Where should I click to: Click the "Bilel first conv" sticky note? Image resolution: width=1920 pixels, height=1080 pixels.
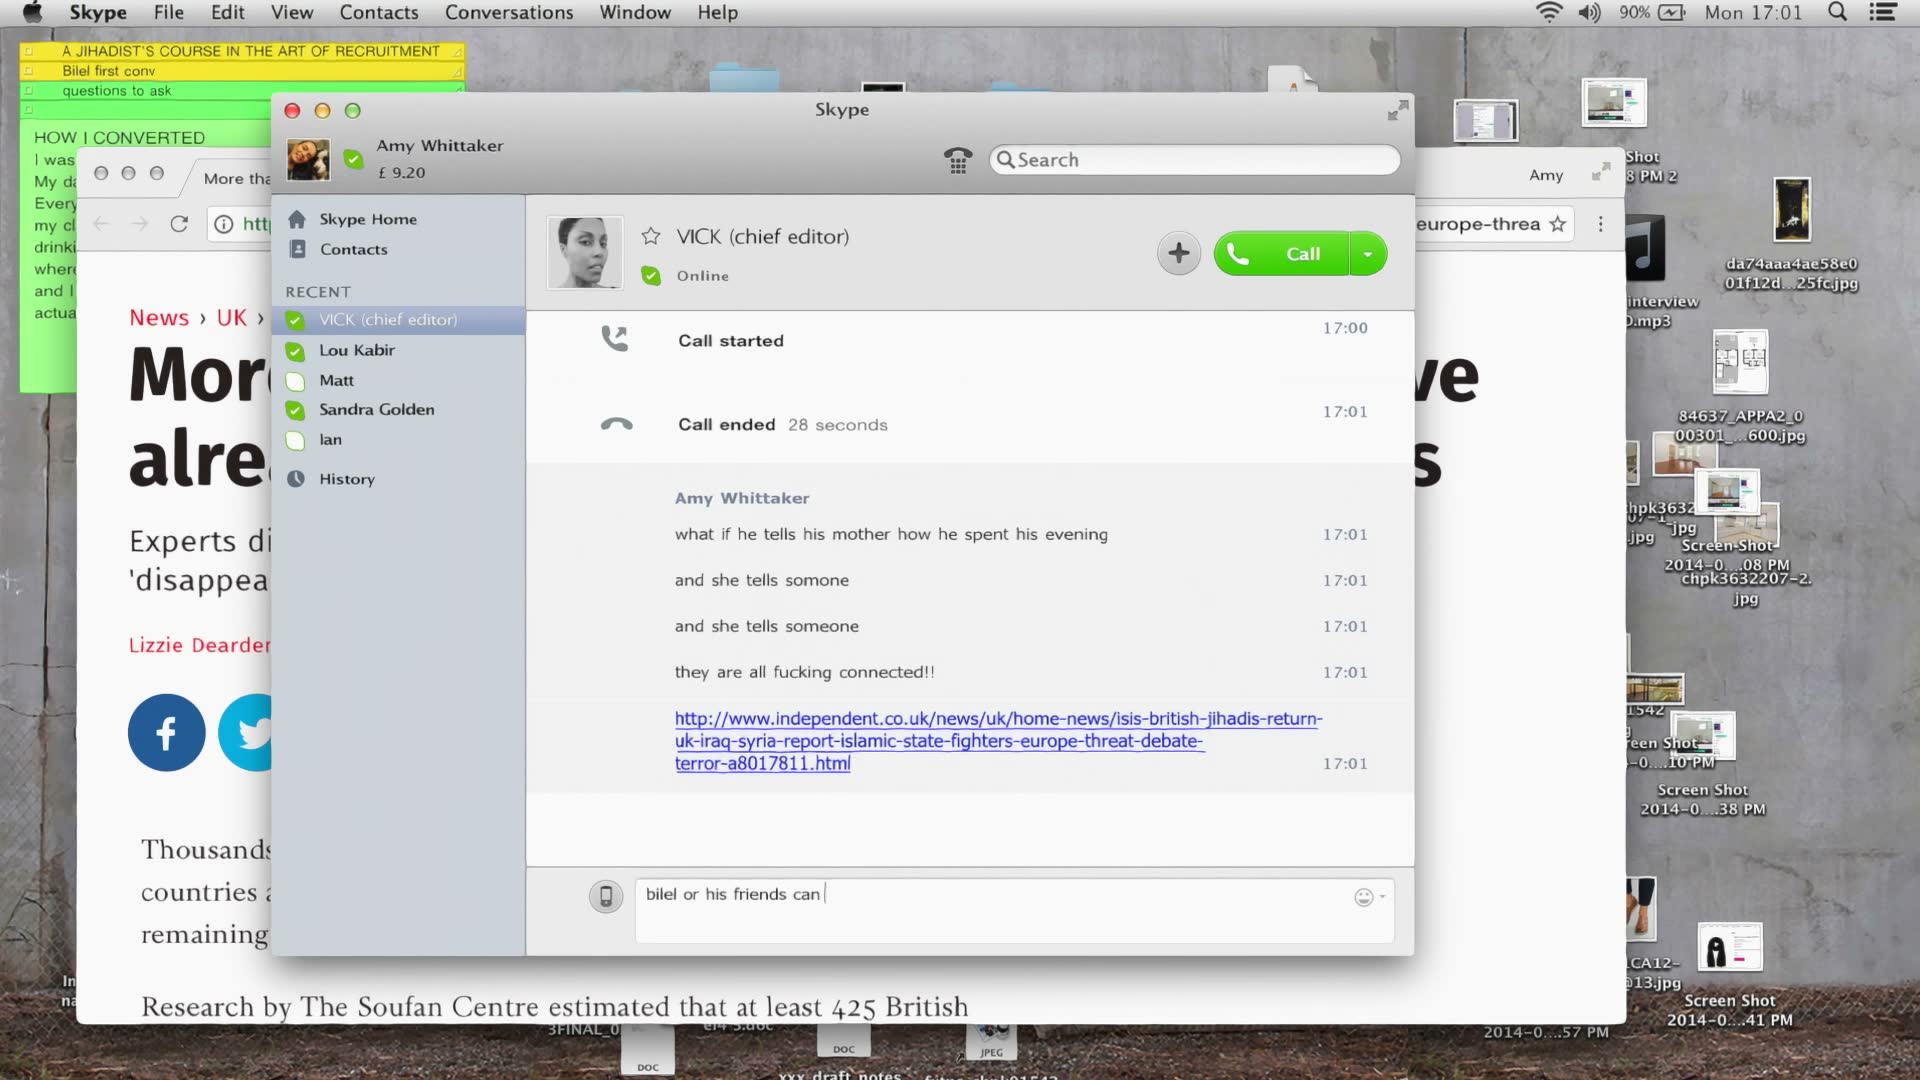[242, 71]
